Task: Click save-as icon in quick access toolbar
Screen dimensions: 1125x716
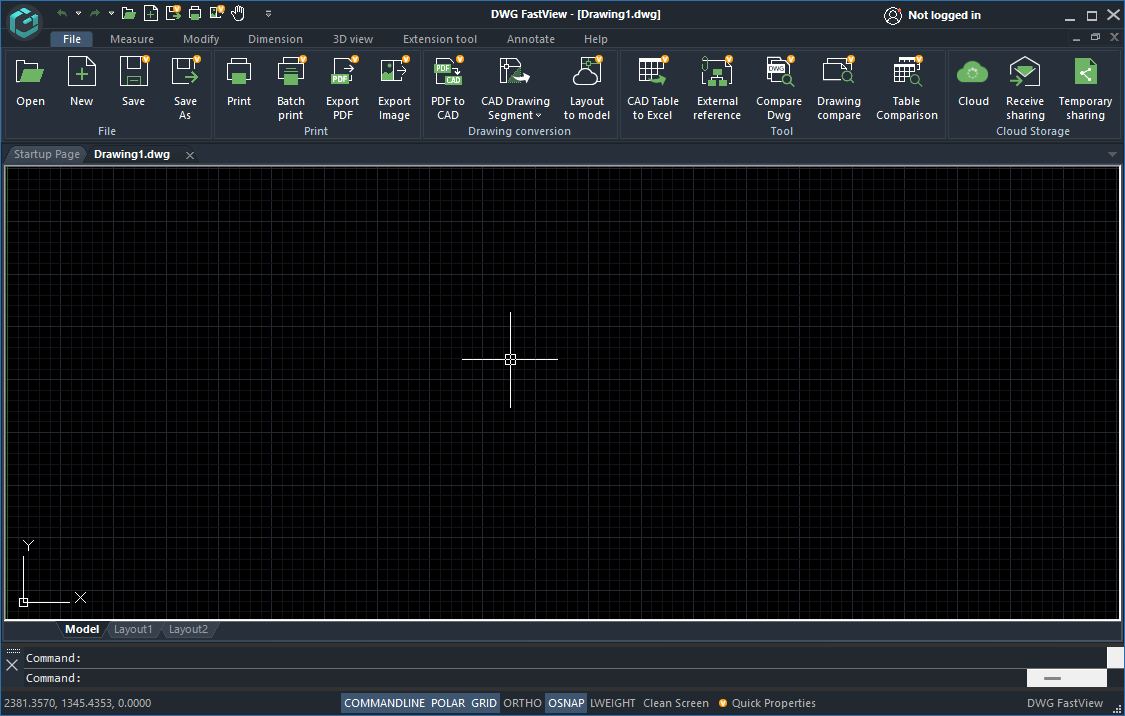Action: 173,13
